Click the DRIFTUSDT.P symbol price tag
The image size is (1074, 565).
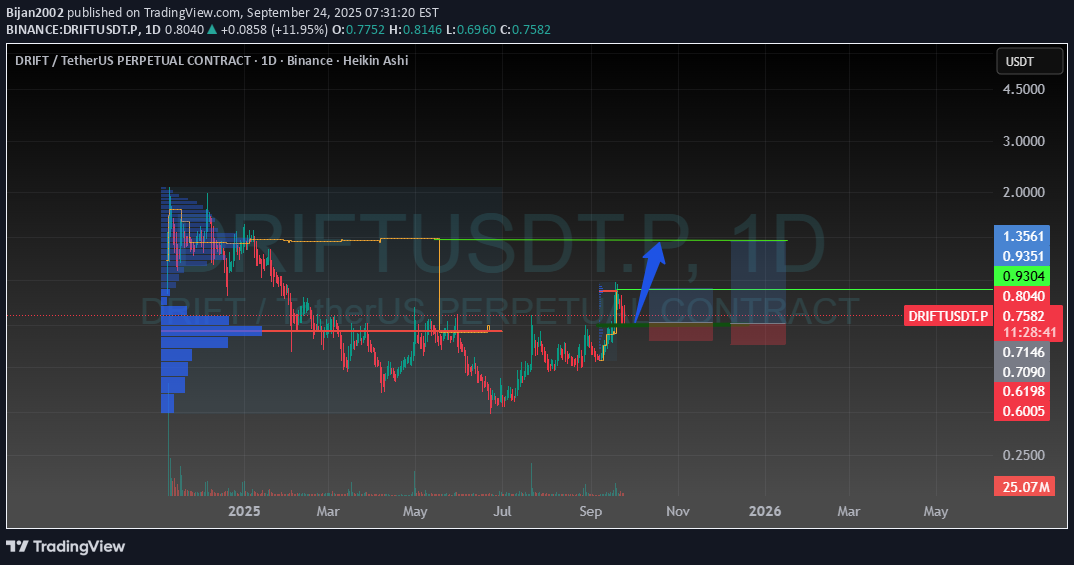tap(949, 316)
